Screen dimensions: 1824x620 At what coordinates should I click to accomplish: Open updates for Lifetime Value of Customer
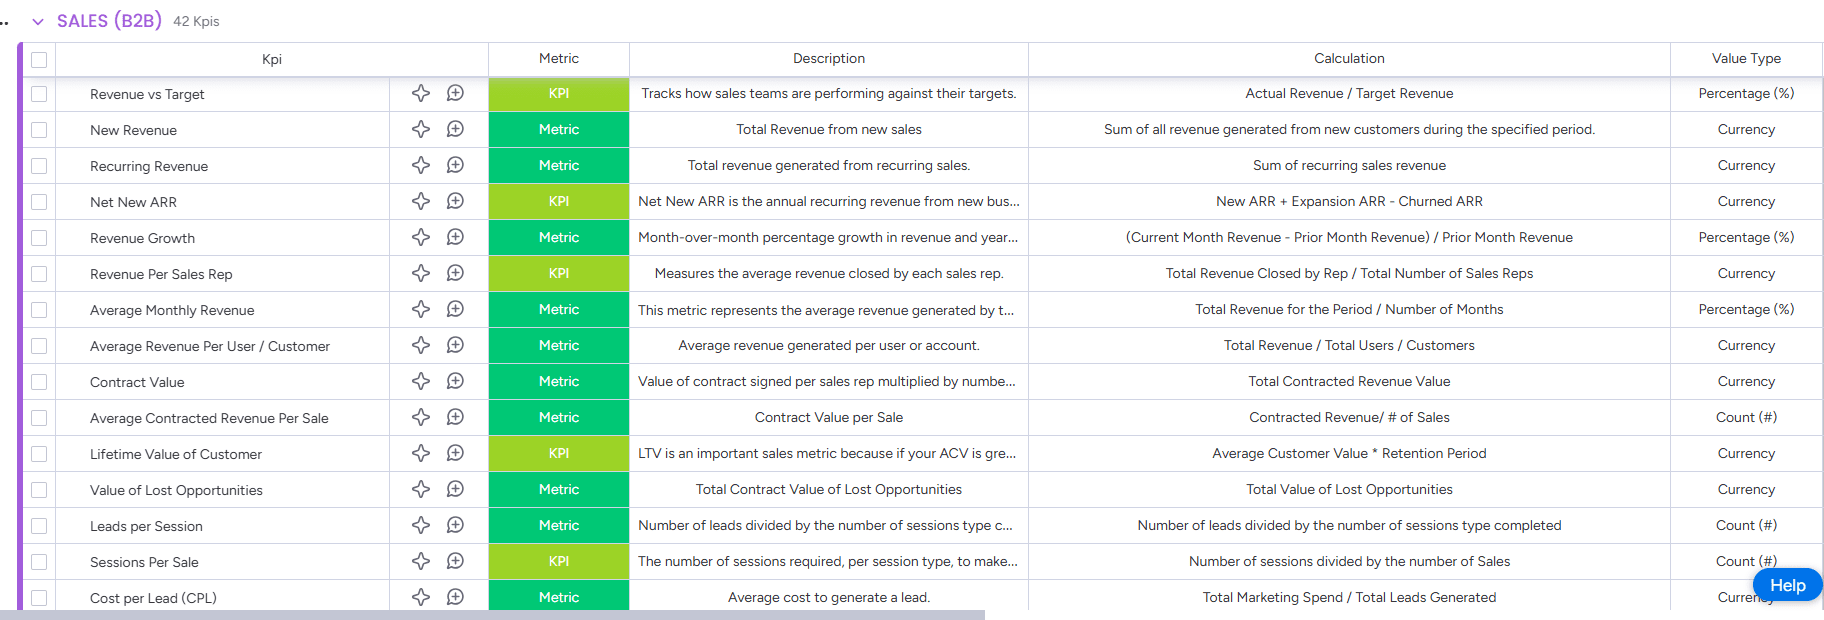(x=455, y=453)
